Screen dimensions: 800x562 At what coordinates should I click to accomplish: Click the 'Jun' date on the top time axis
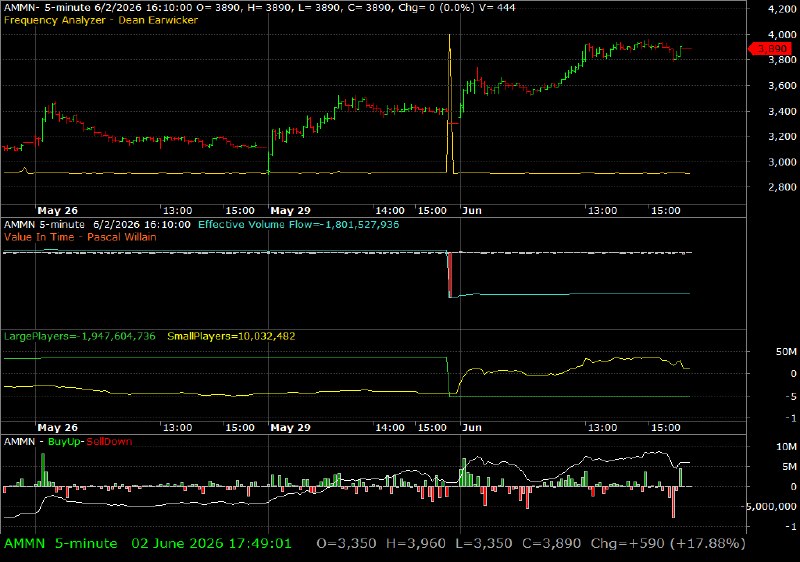point(472,211)
